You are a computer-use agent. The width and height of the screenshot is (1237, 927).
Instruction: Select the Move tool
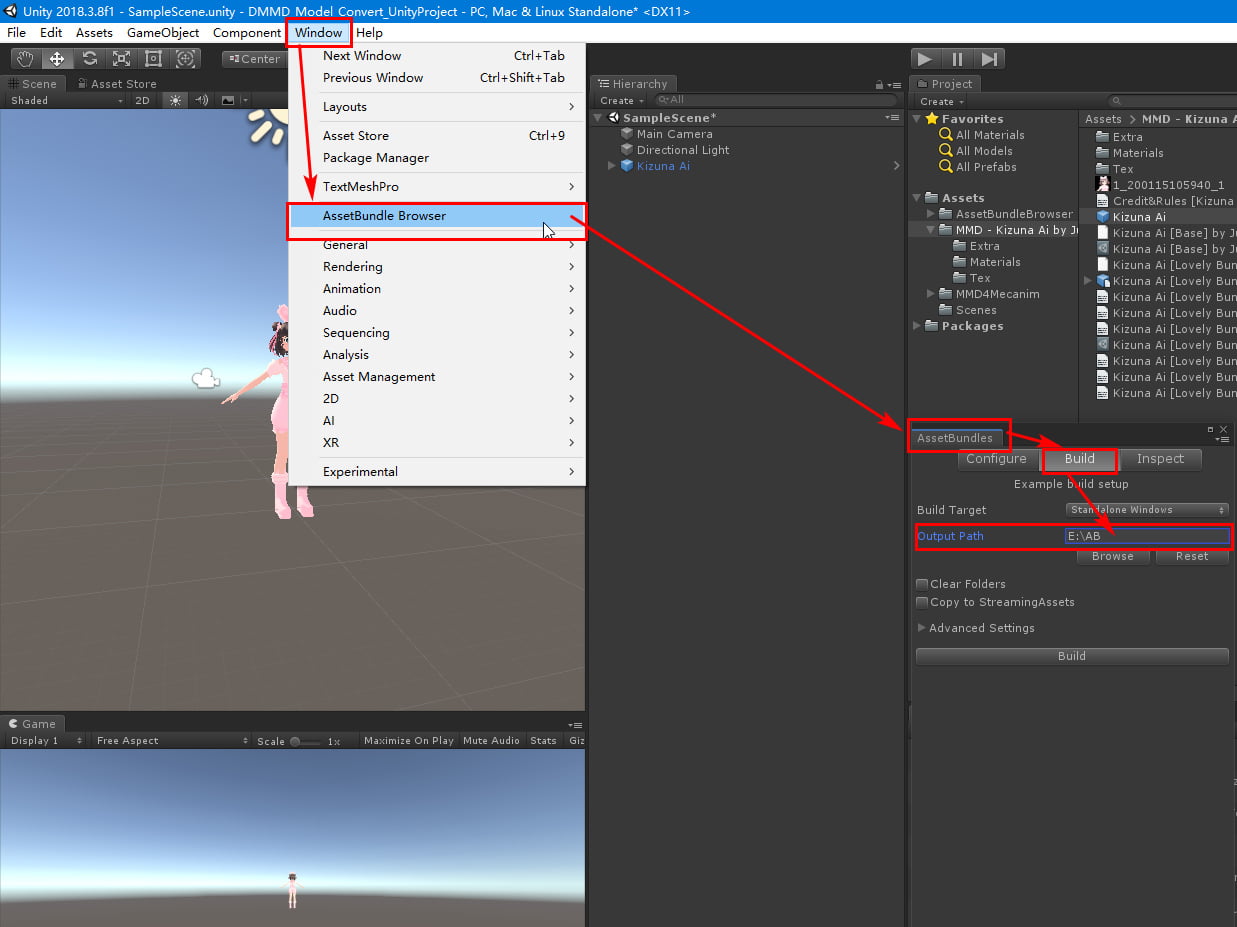tap(57, 58)
